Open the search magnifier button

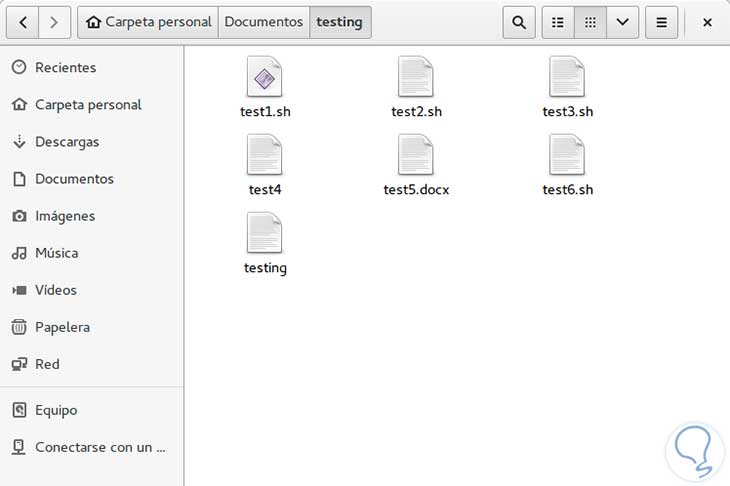[519, 22]
